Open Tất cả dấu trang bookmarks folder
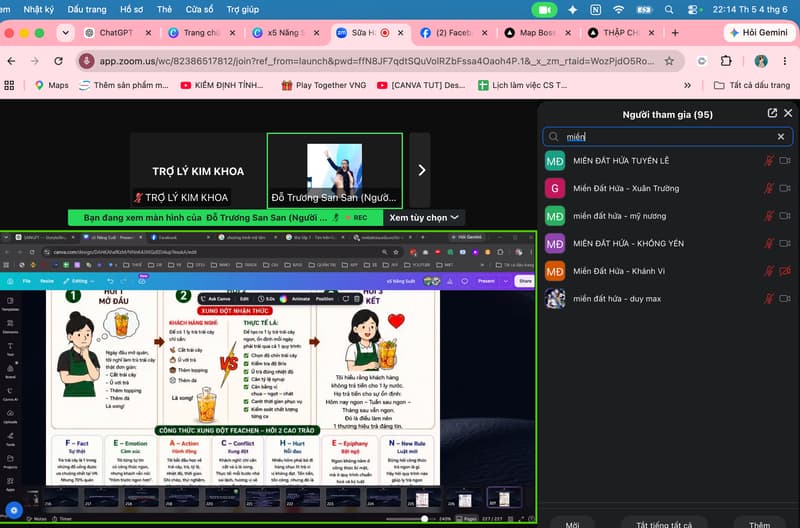This screenshot has width=800, height=528. [x=752, y=85]
